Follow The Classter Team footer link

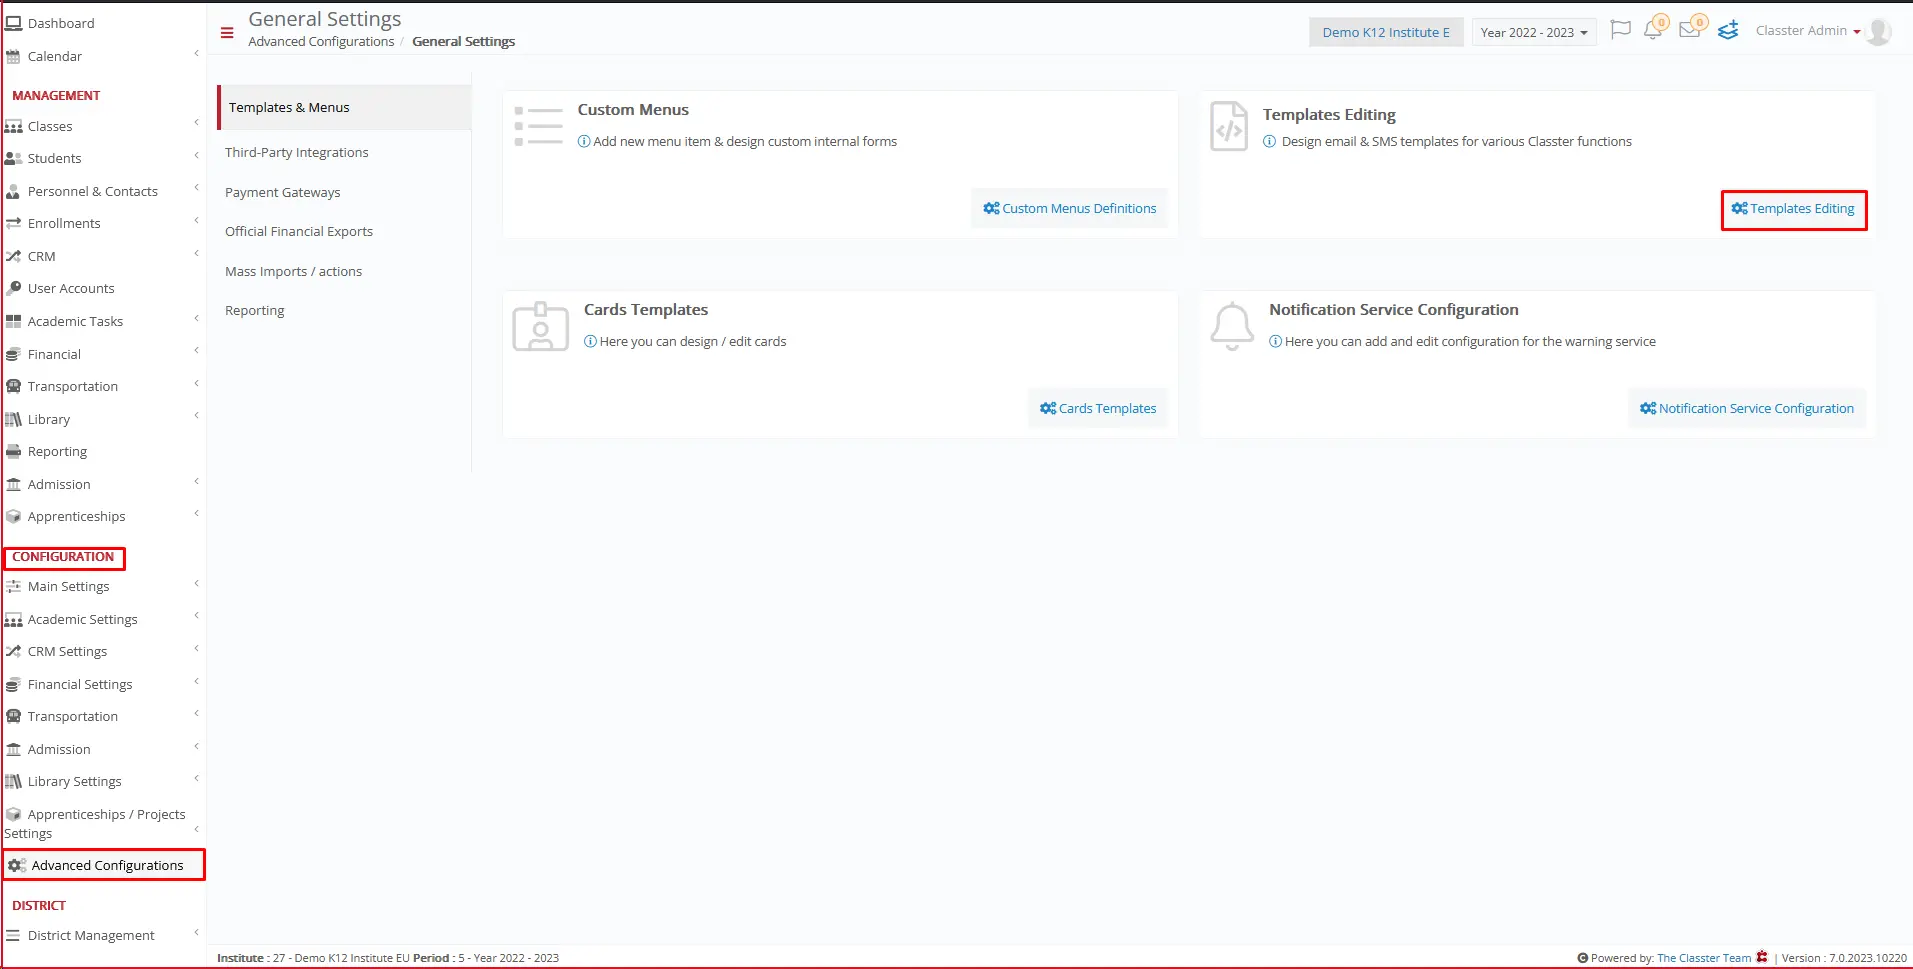point(1704,958)
